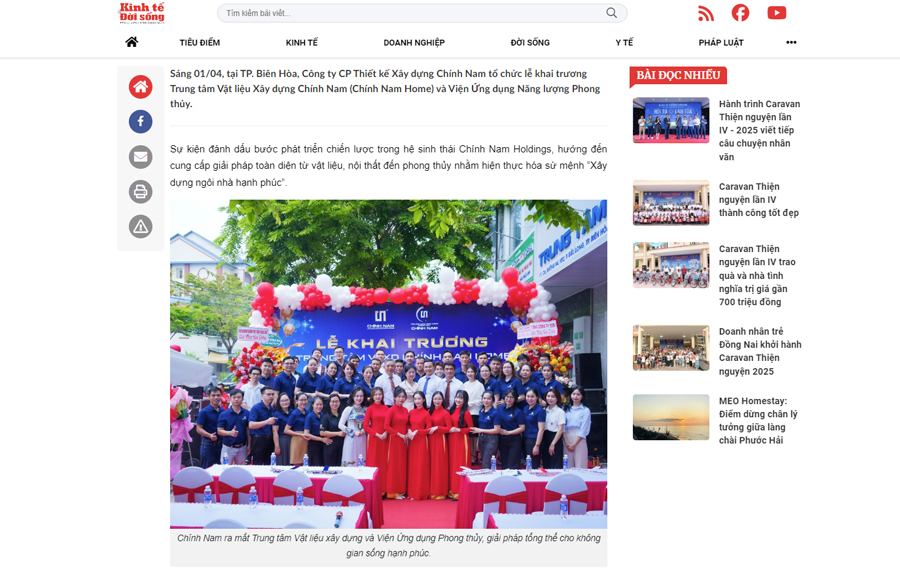Click the Kinh tế Đời sống logo
The width and height of the screenshot is (900, 568).
tap(142, 13)
